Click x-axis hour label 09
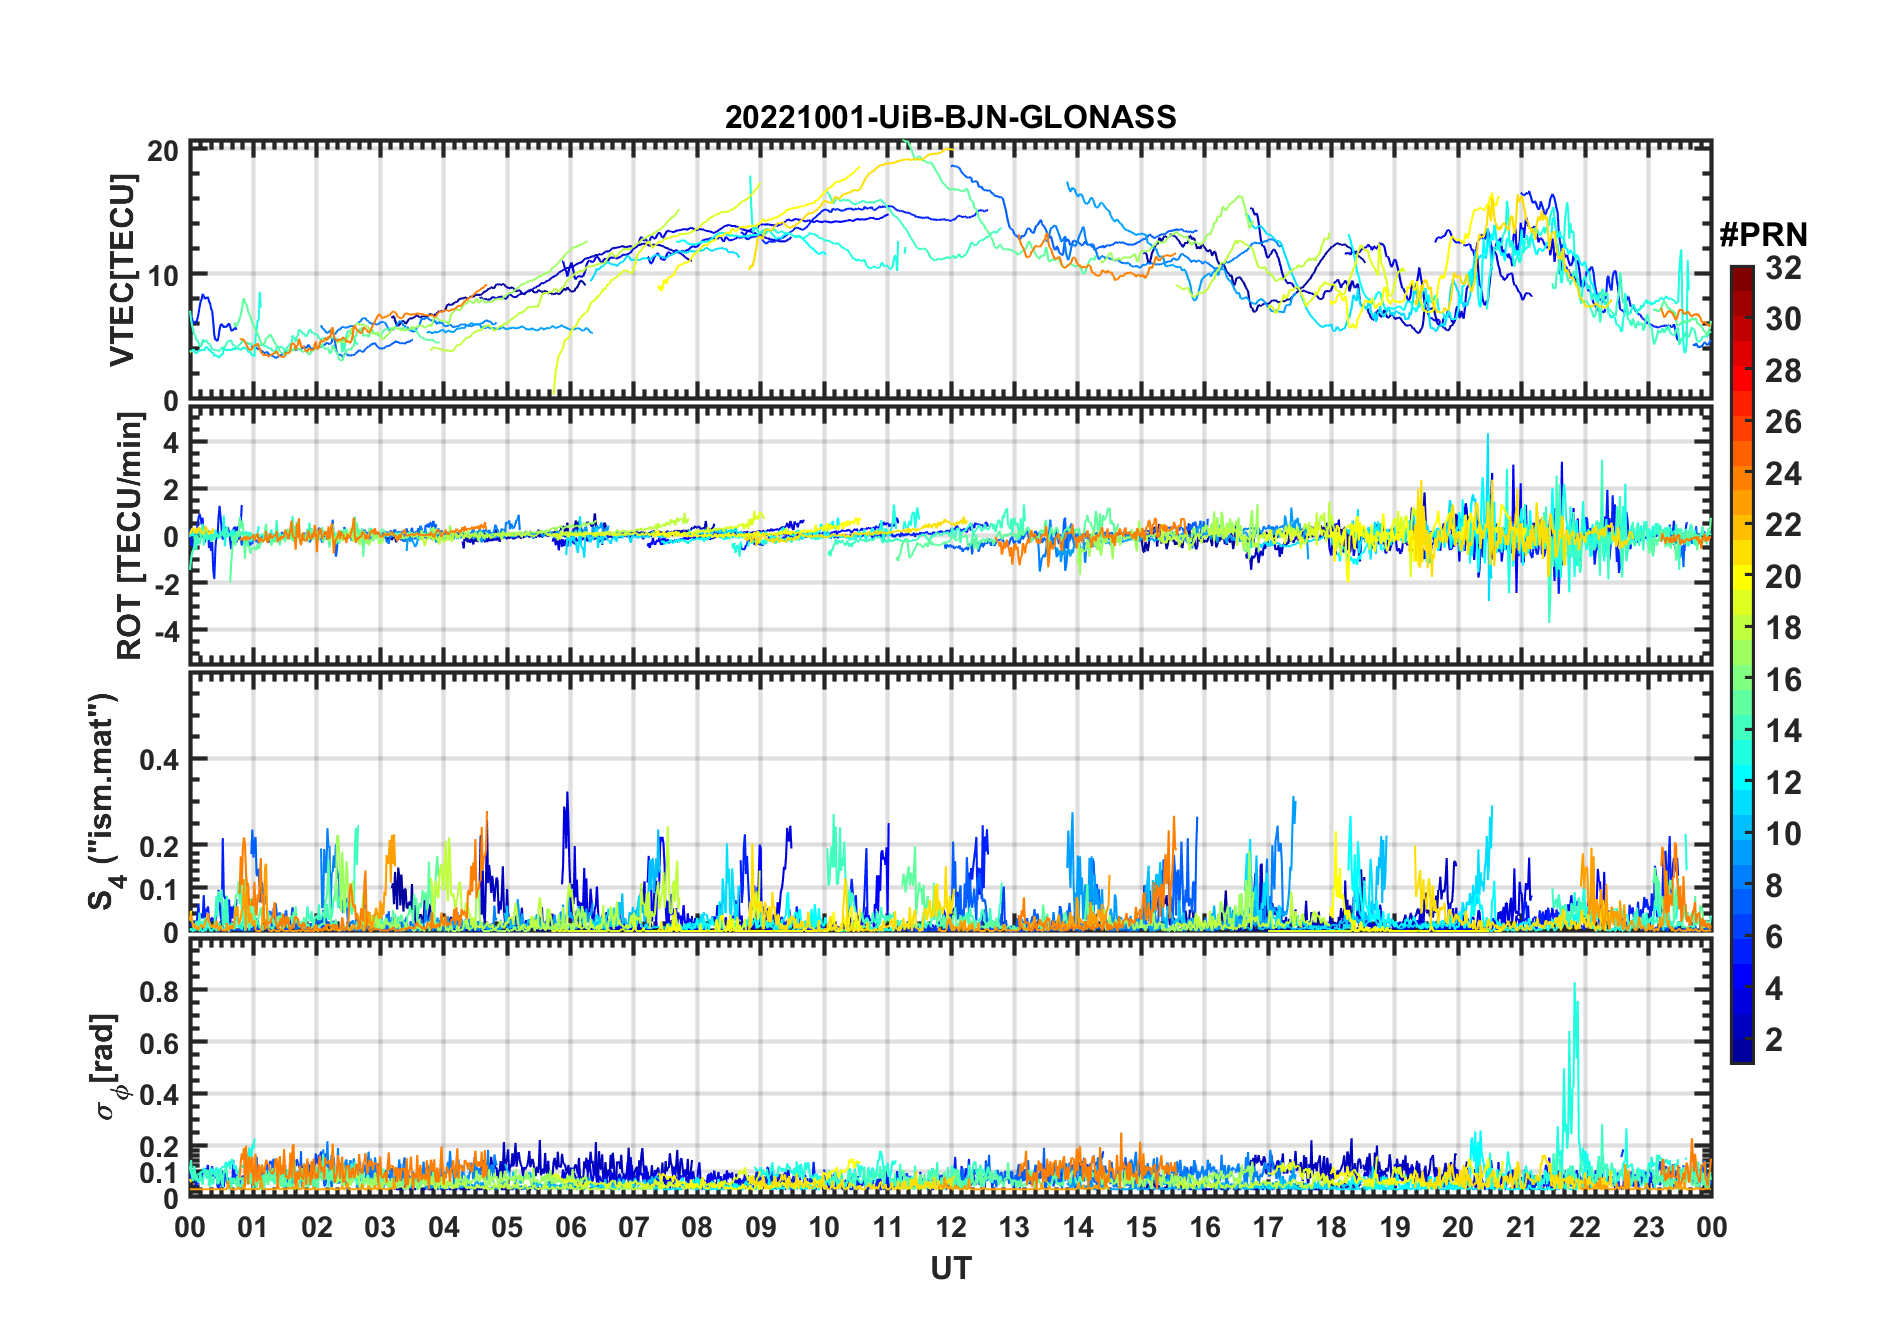Screen dimensions: 1902x1330 (x=761, y=1228)
